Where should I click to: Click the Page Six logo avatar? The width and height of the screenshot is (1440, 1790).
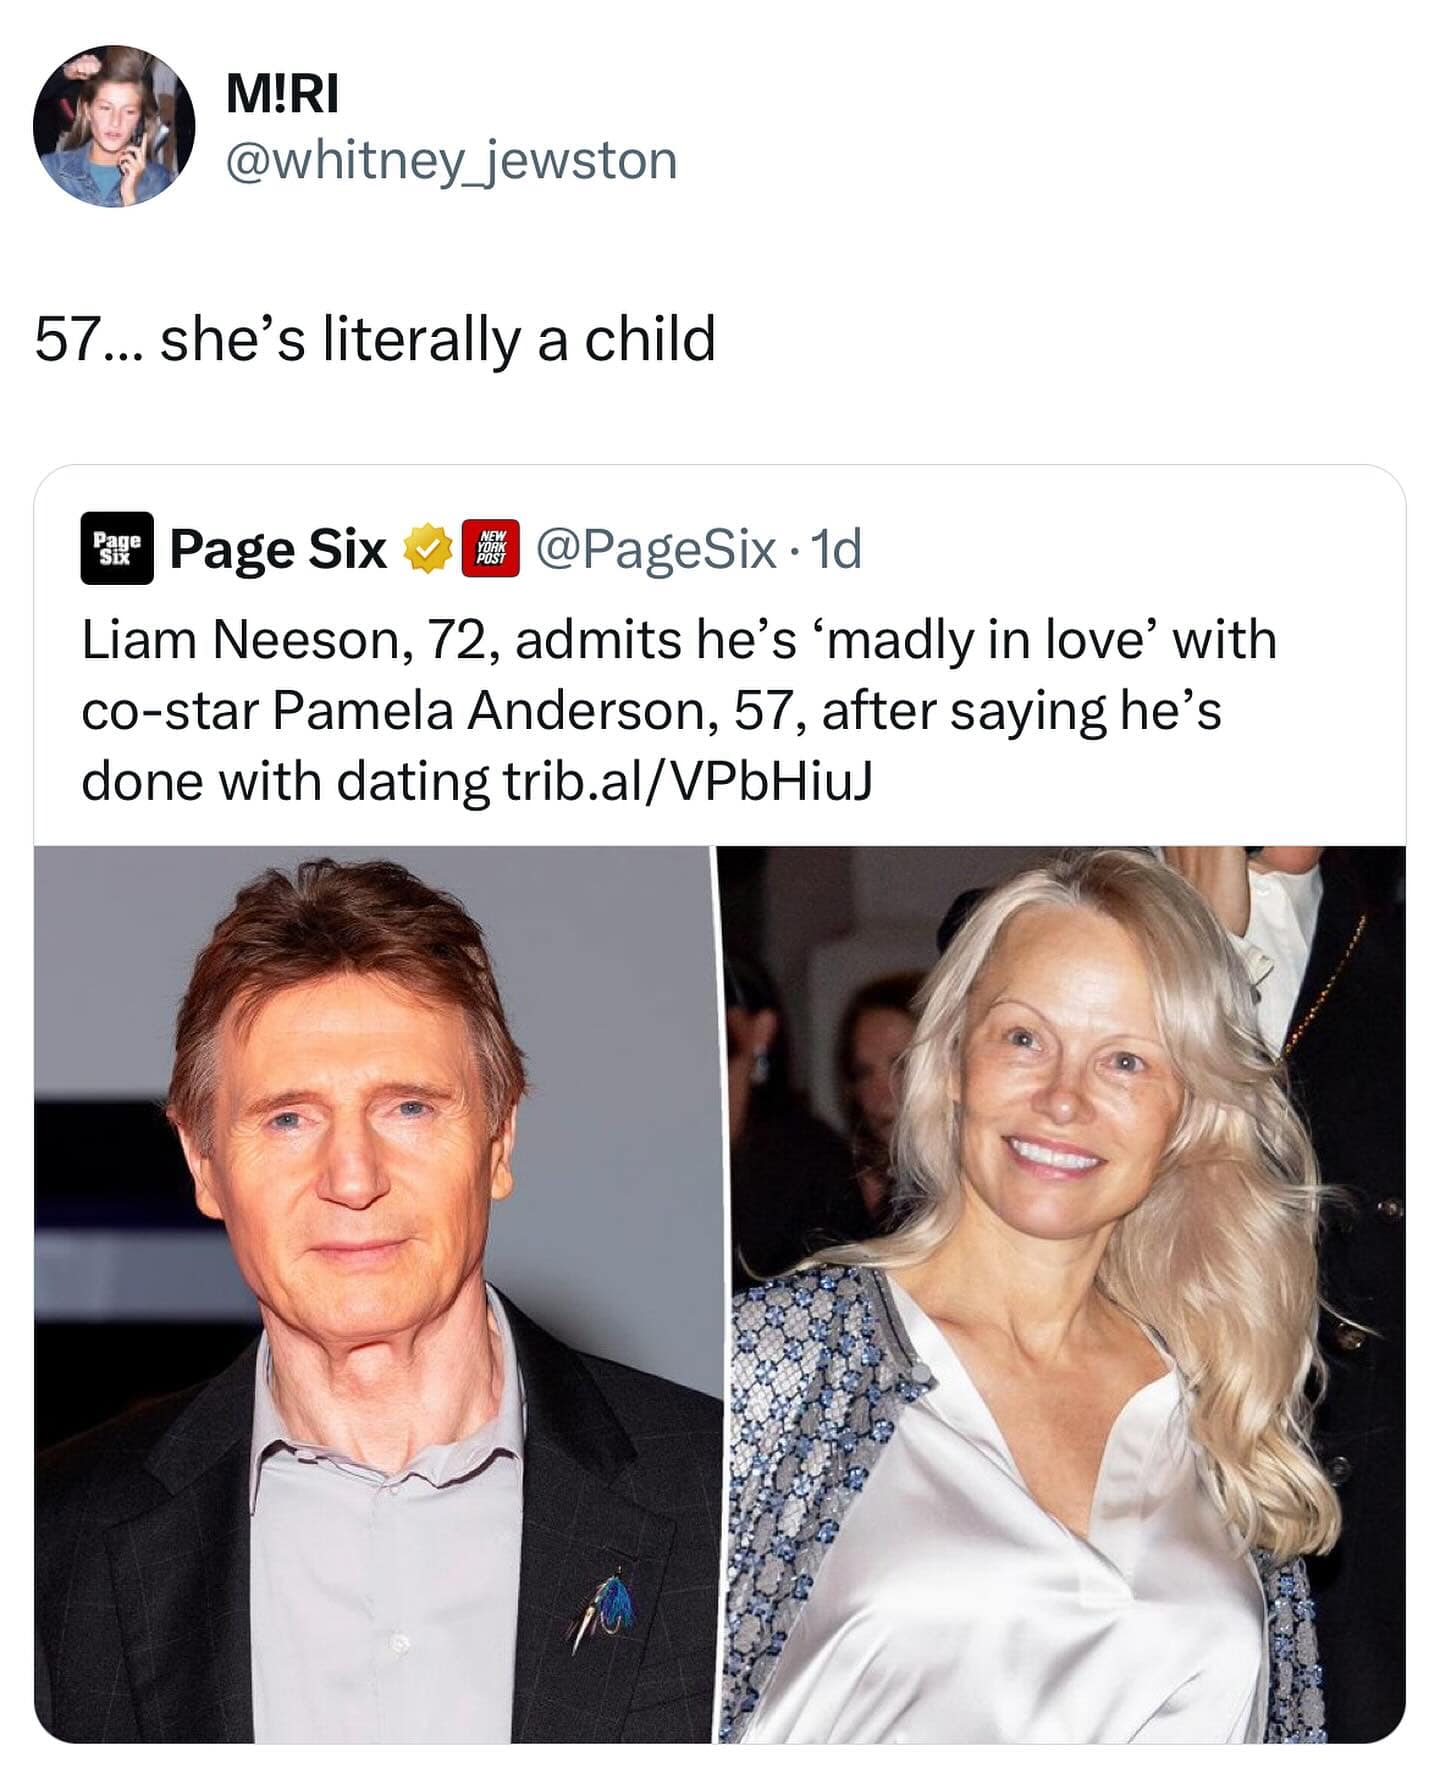point(117,548)
